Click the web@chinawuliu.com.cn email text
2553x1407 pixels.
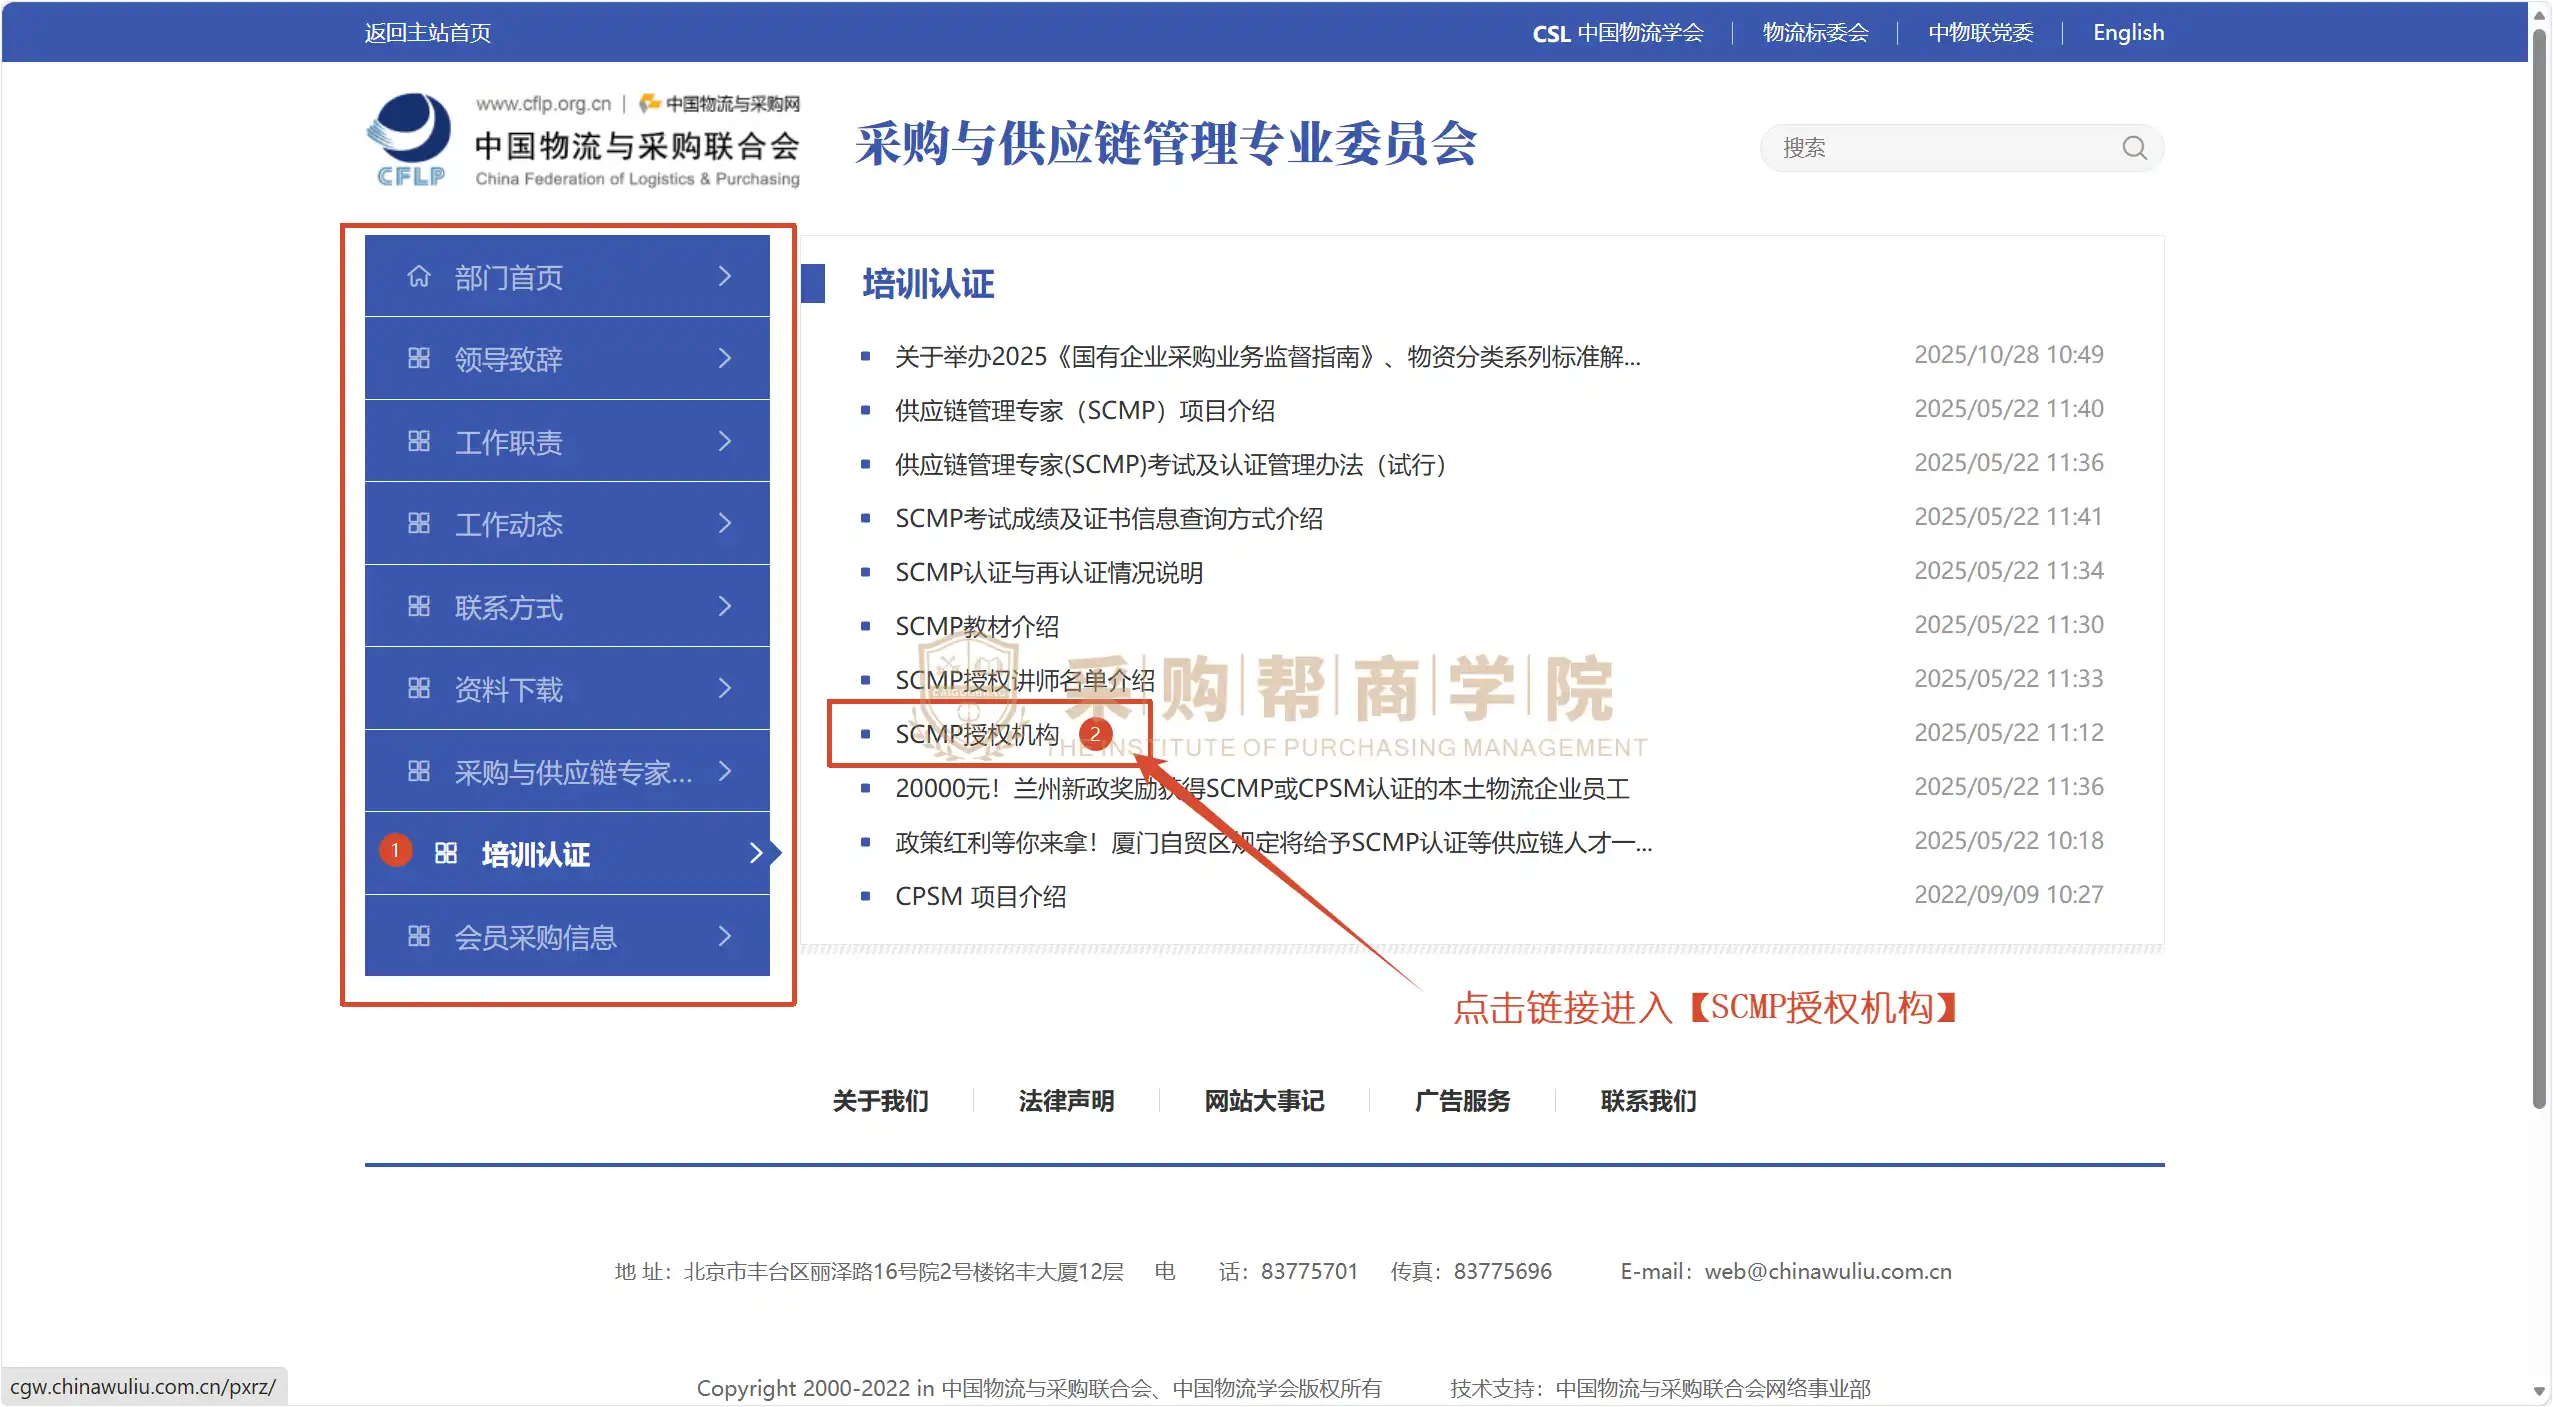pyautogui.click(x=1829, y=1271)
